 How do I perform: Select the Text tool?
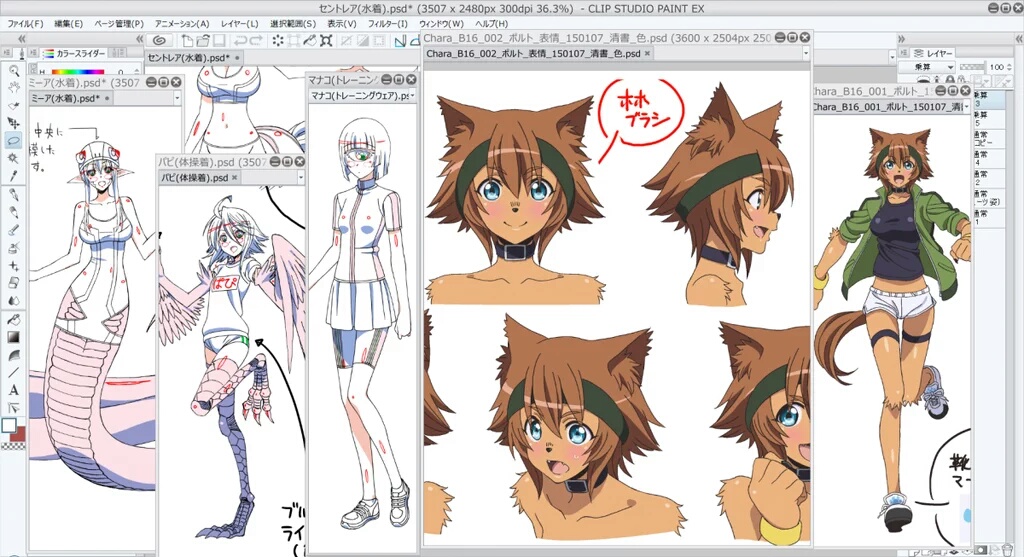(x=13, y=390)
